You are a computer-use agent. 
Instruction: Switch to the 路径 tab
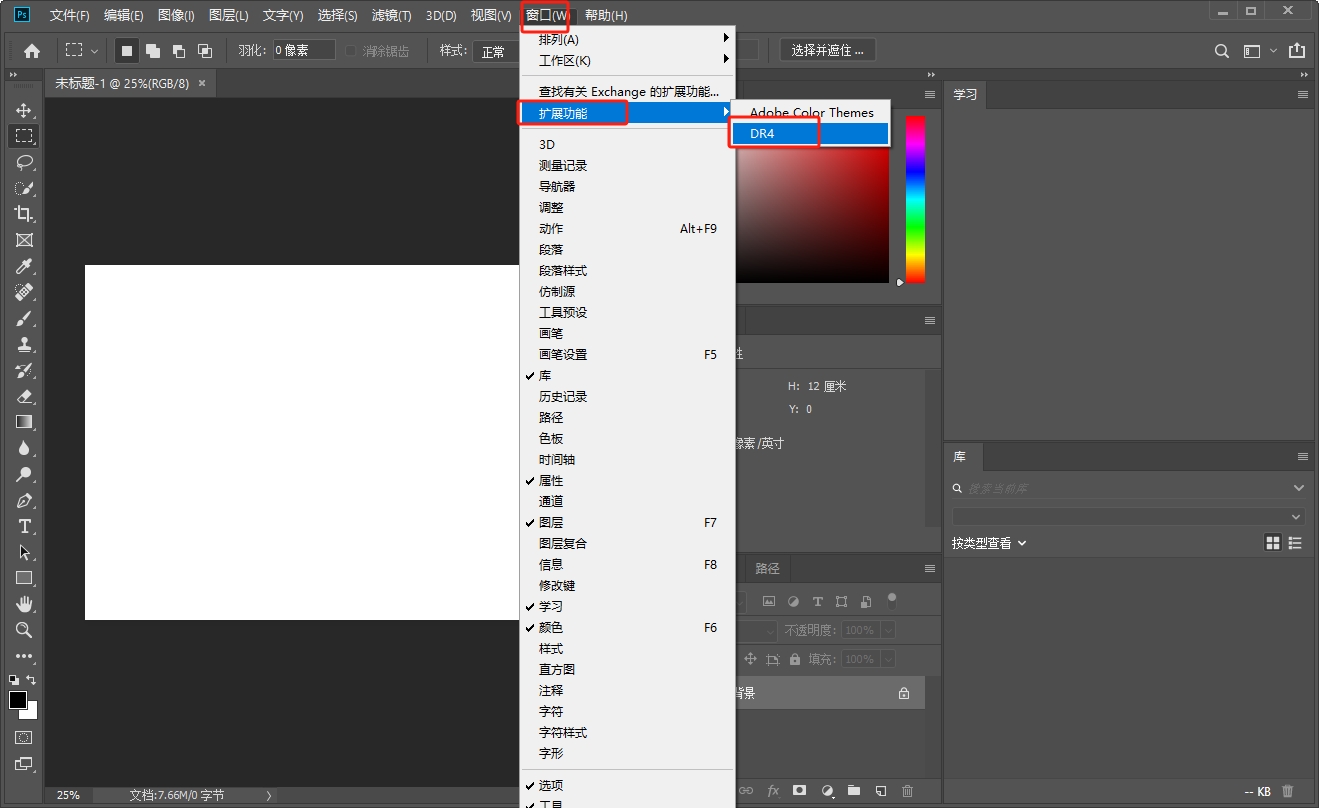click(x=766, y=568)
